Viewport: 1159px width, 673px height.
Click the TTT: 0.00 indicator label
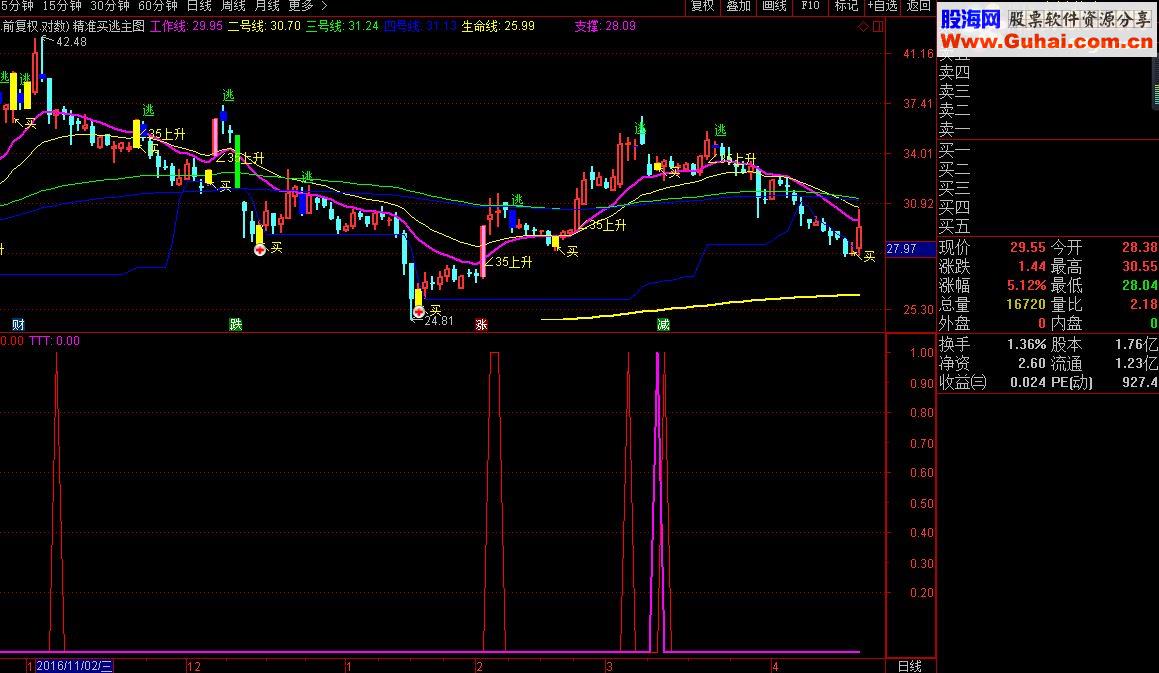pos(55,341)
